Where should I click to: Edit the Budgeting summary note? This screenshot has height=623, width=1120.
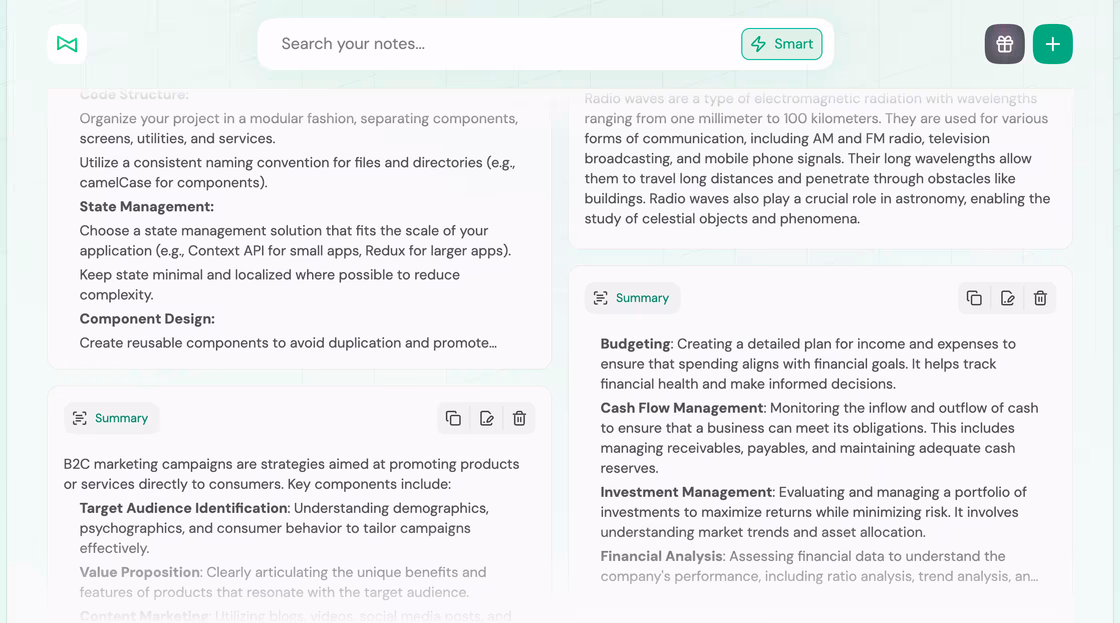1007,298
